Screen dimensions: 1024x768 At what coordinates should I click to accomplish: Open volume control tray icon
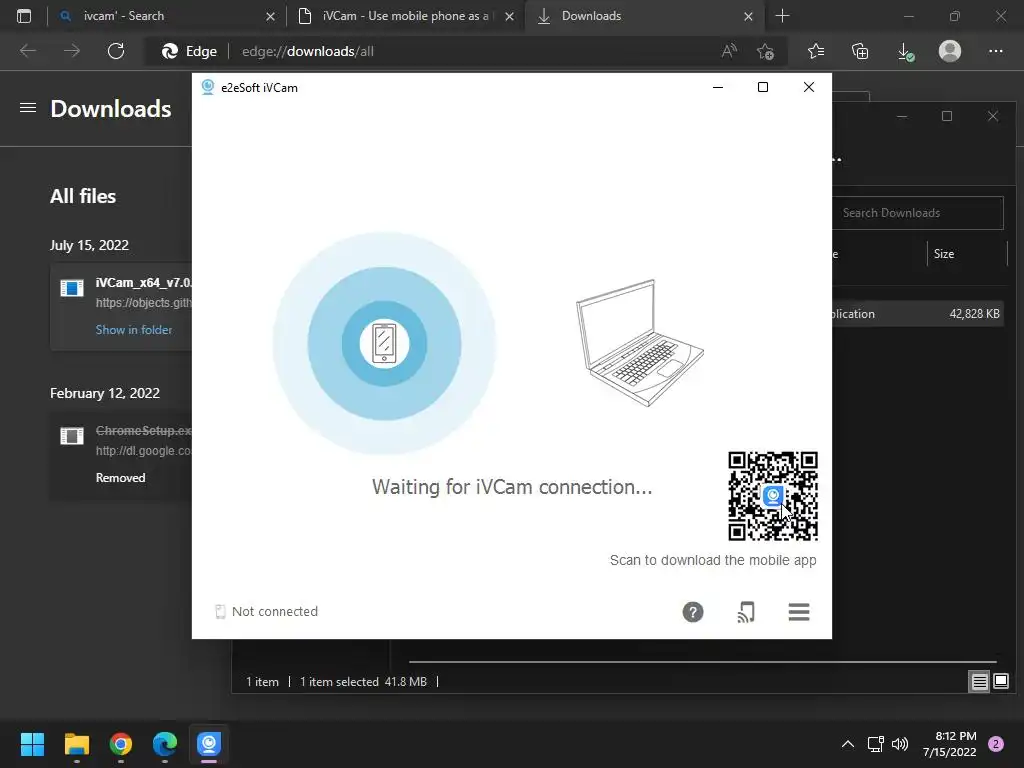click(x=900, y=744)
